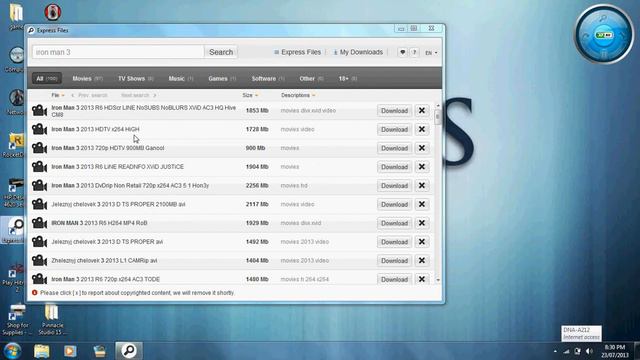Report the 1904 Mb JUSTiCE file with X
Viewport: 640px width, 360px height.
pos(422,167)
